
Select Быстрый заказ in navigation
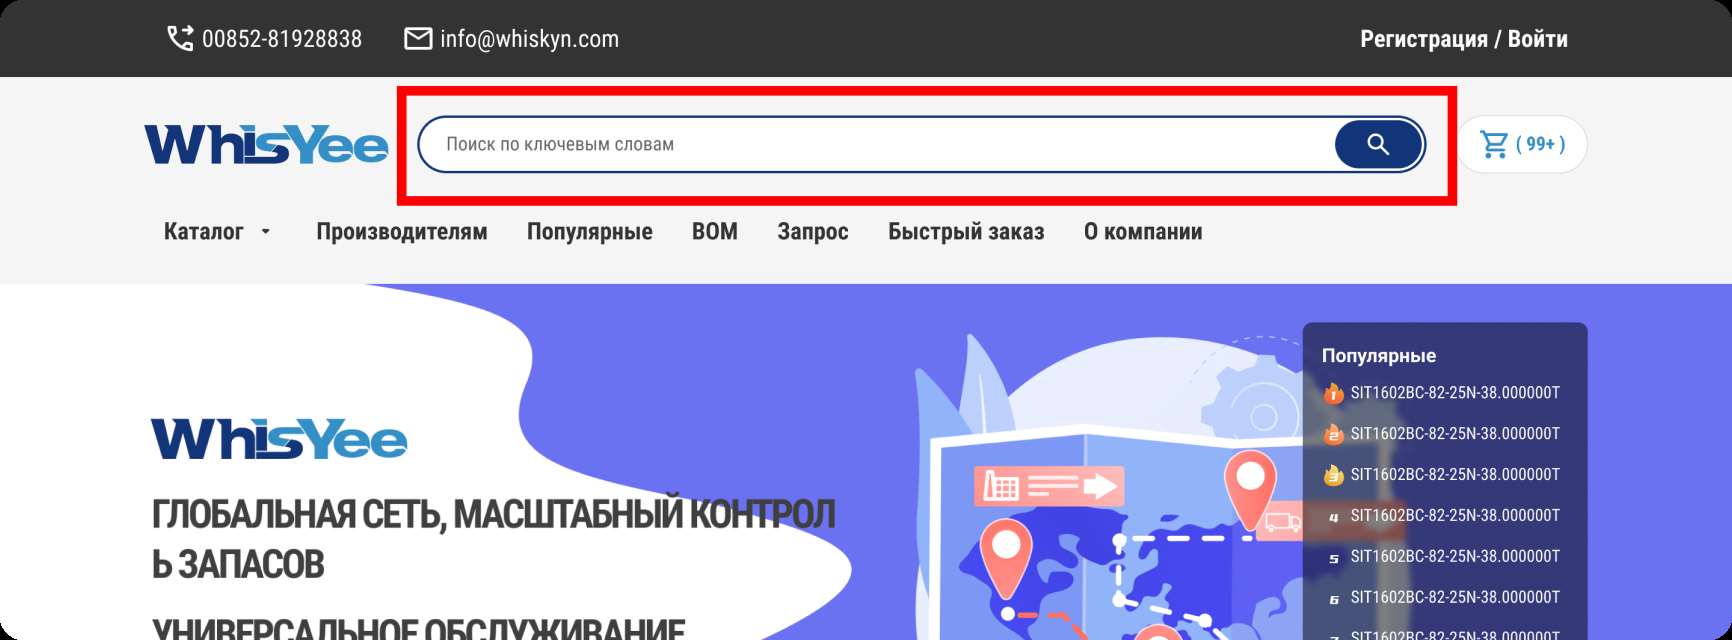[966, 232]
